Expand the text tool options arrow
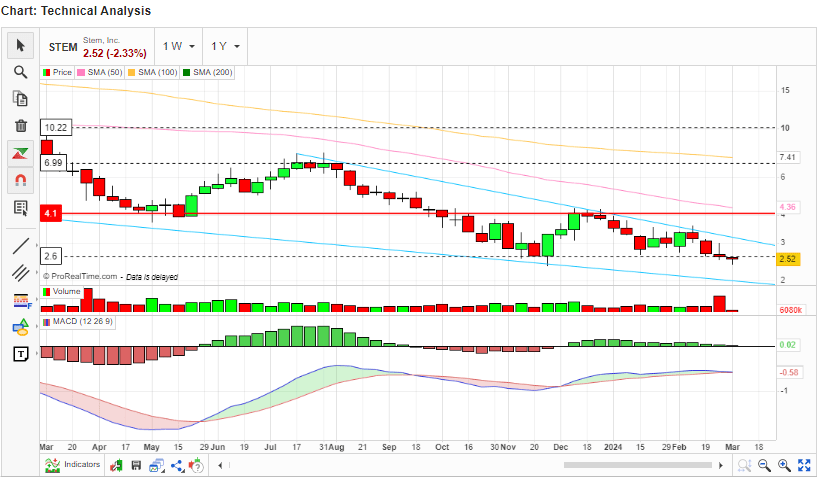The image size is (817, 477). [x=36, y=353]
